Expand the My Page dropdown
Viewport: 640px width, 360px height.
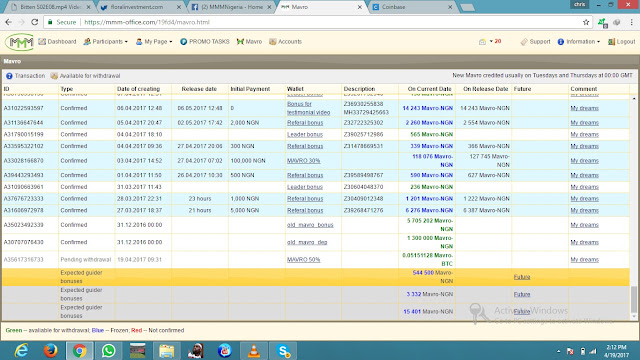point(154,42)
